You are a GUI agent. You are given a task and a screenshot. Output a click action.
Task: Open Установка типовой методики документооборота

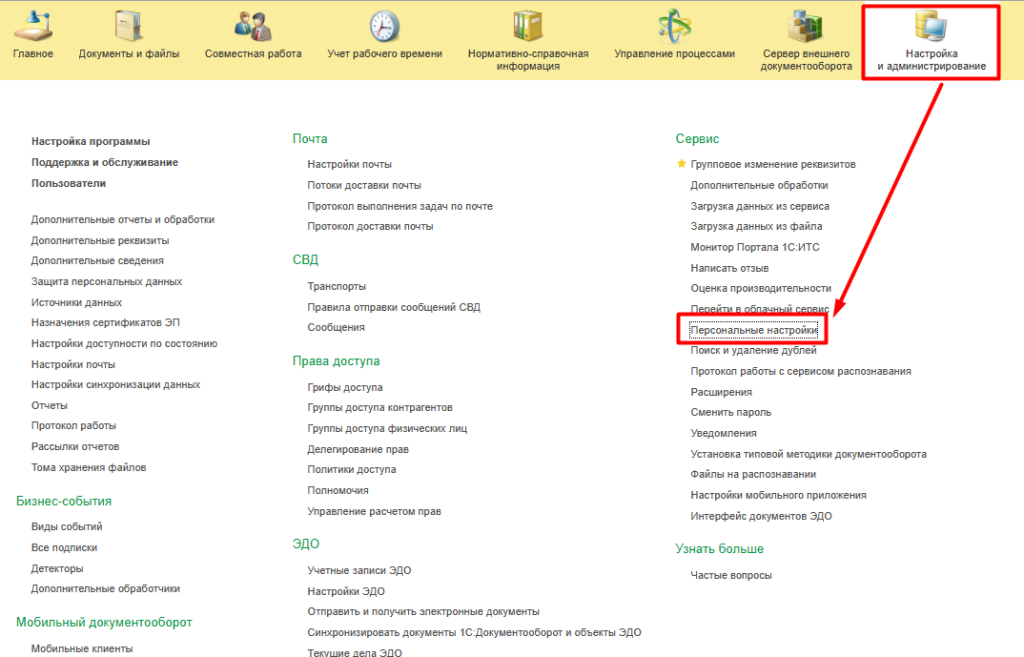(x=808, y=454)
